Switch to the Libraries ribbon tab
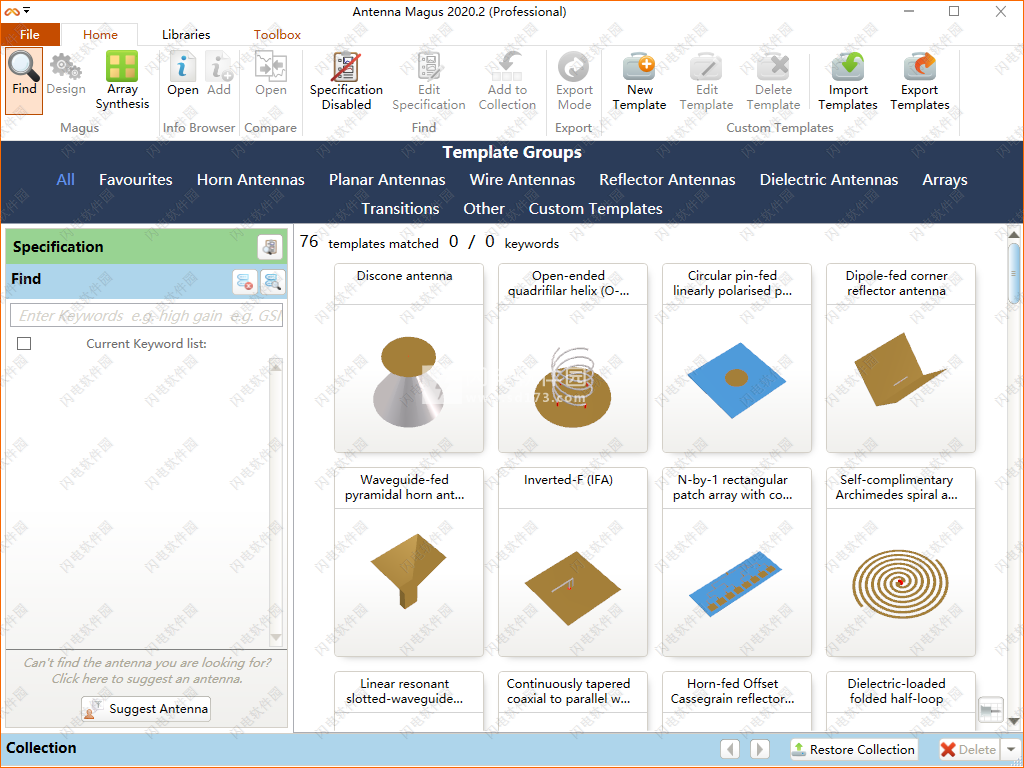The width and height of the screenshot is (1024, 768). tap(186, 35)
